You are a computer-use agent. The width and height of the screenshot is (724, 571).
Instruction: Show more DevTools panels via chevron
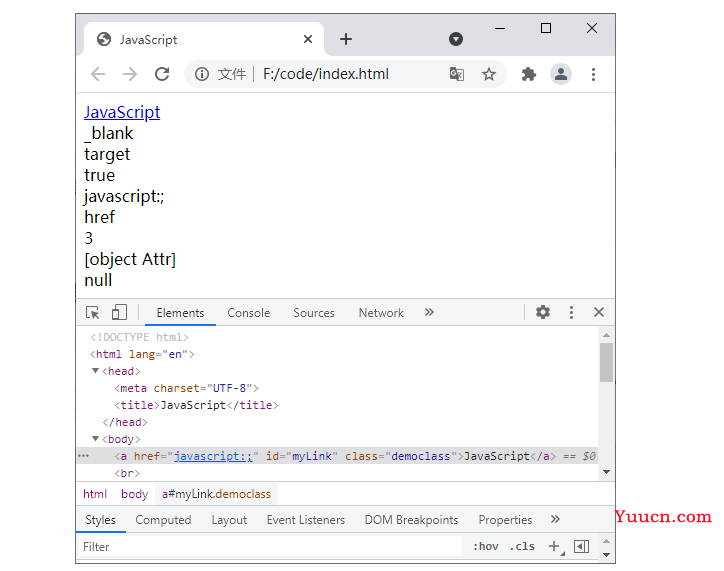coord(429,313)
